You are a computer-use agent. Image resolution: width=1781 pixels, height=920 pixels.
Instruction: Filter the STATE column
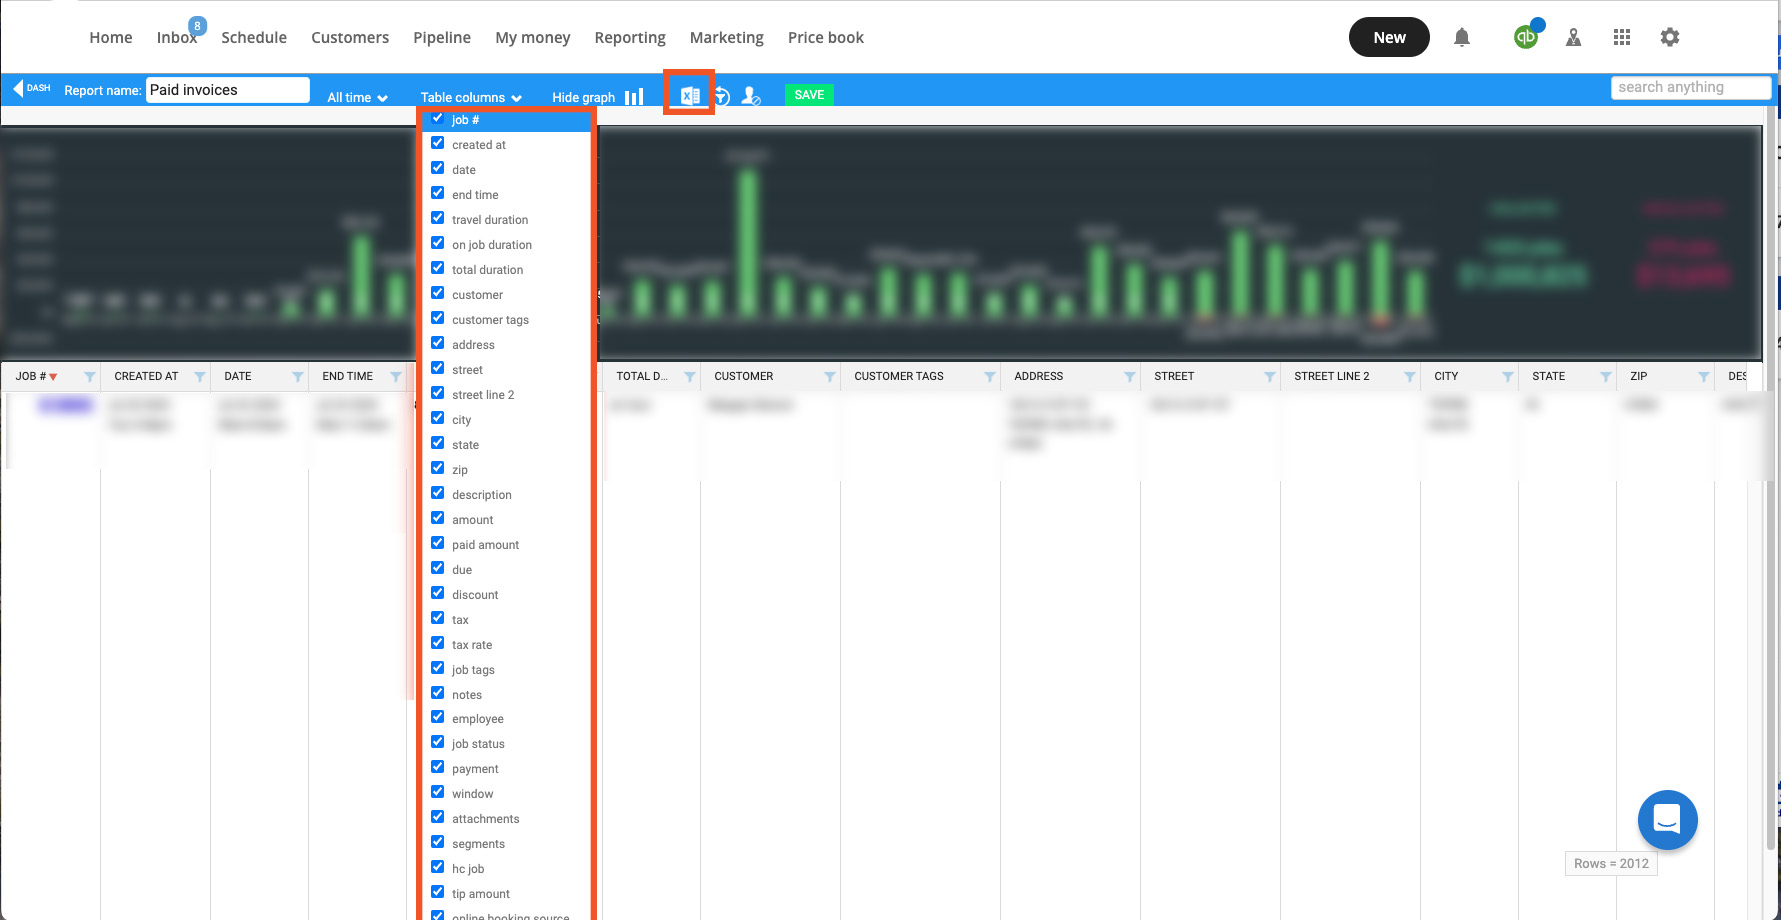[x=1606, y=377]
